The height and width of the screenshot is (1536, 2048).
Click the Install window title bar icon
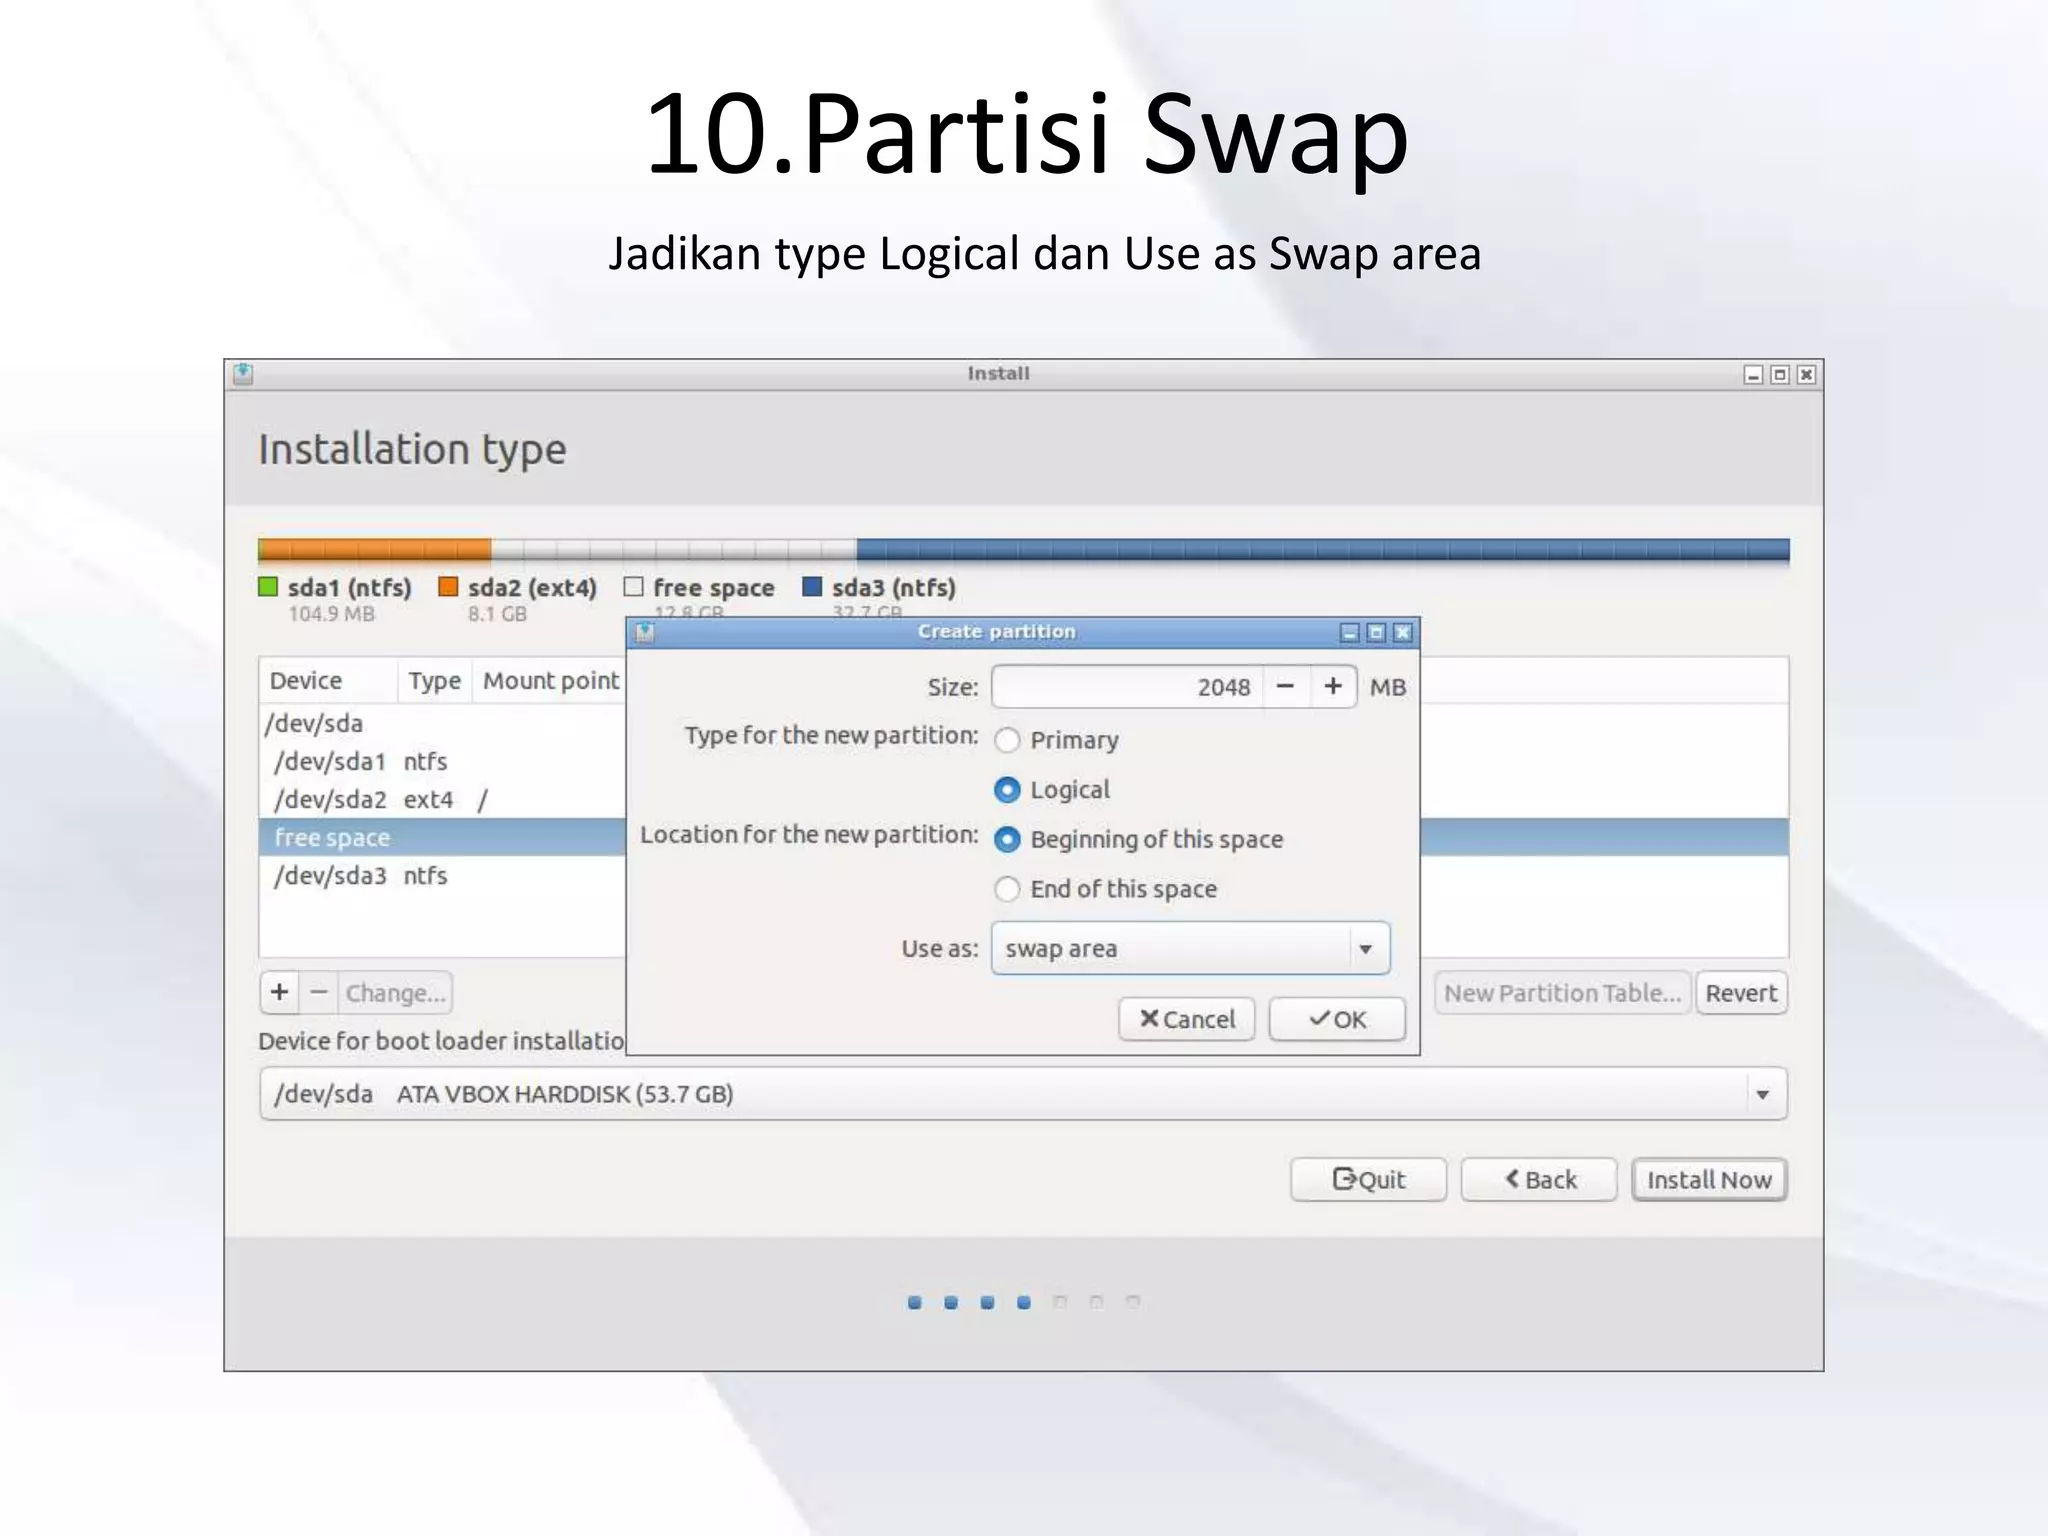tap(243, 374)
